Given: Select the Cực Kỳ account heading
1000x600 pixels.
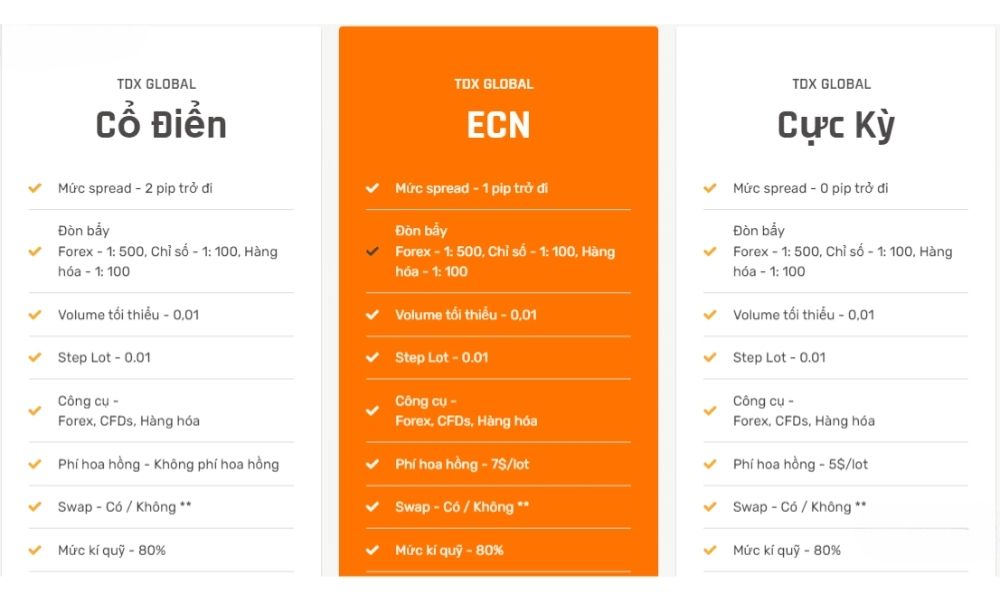Looking at the screenshot, I should (836, 125).
